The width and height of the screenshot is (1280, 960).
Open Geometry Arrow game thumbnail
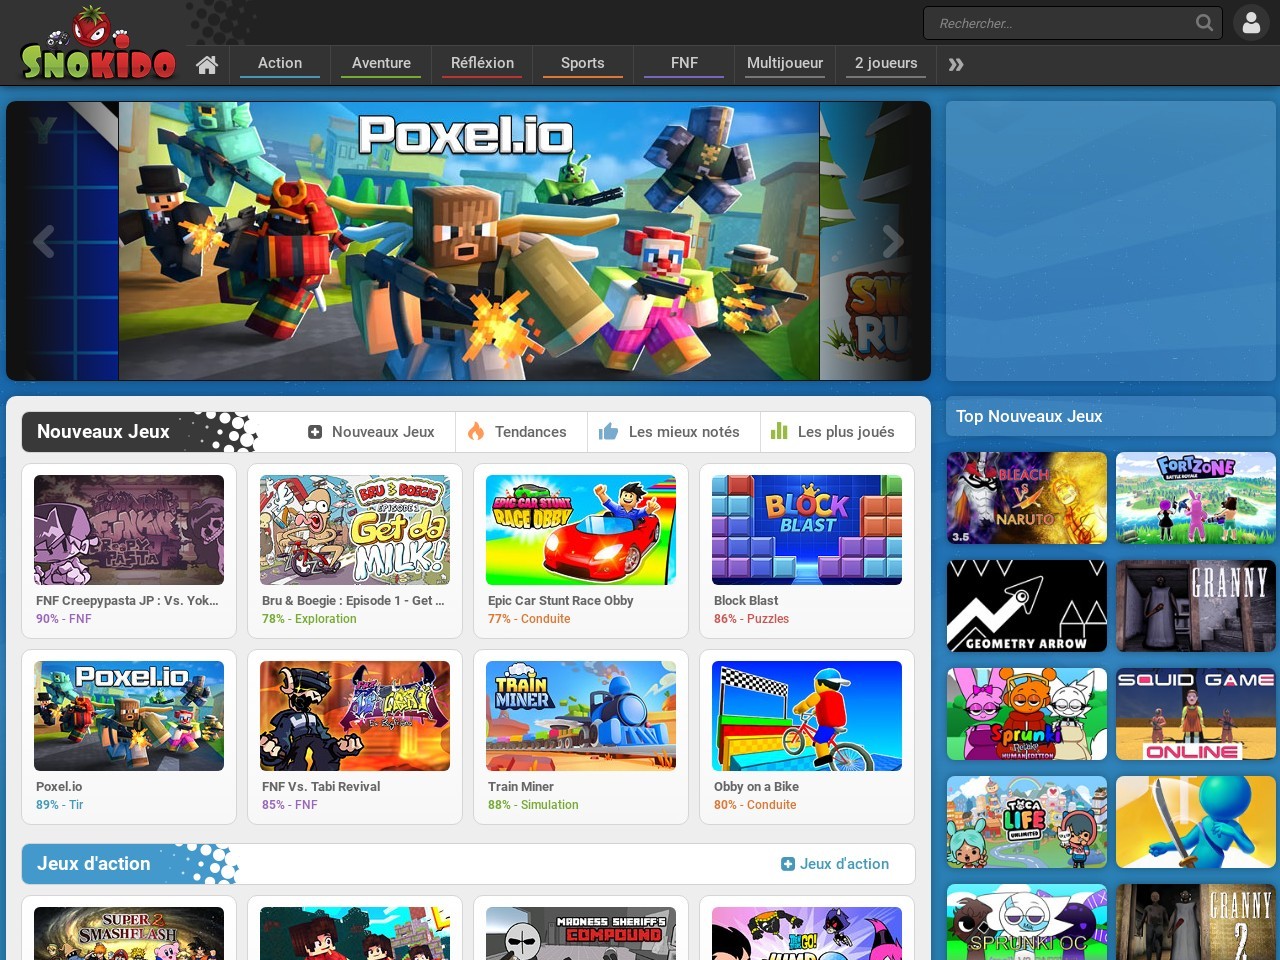click(1027, 606)
